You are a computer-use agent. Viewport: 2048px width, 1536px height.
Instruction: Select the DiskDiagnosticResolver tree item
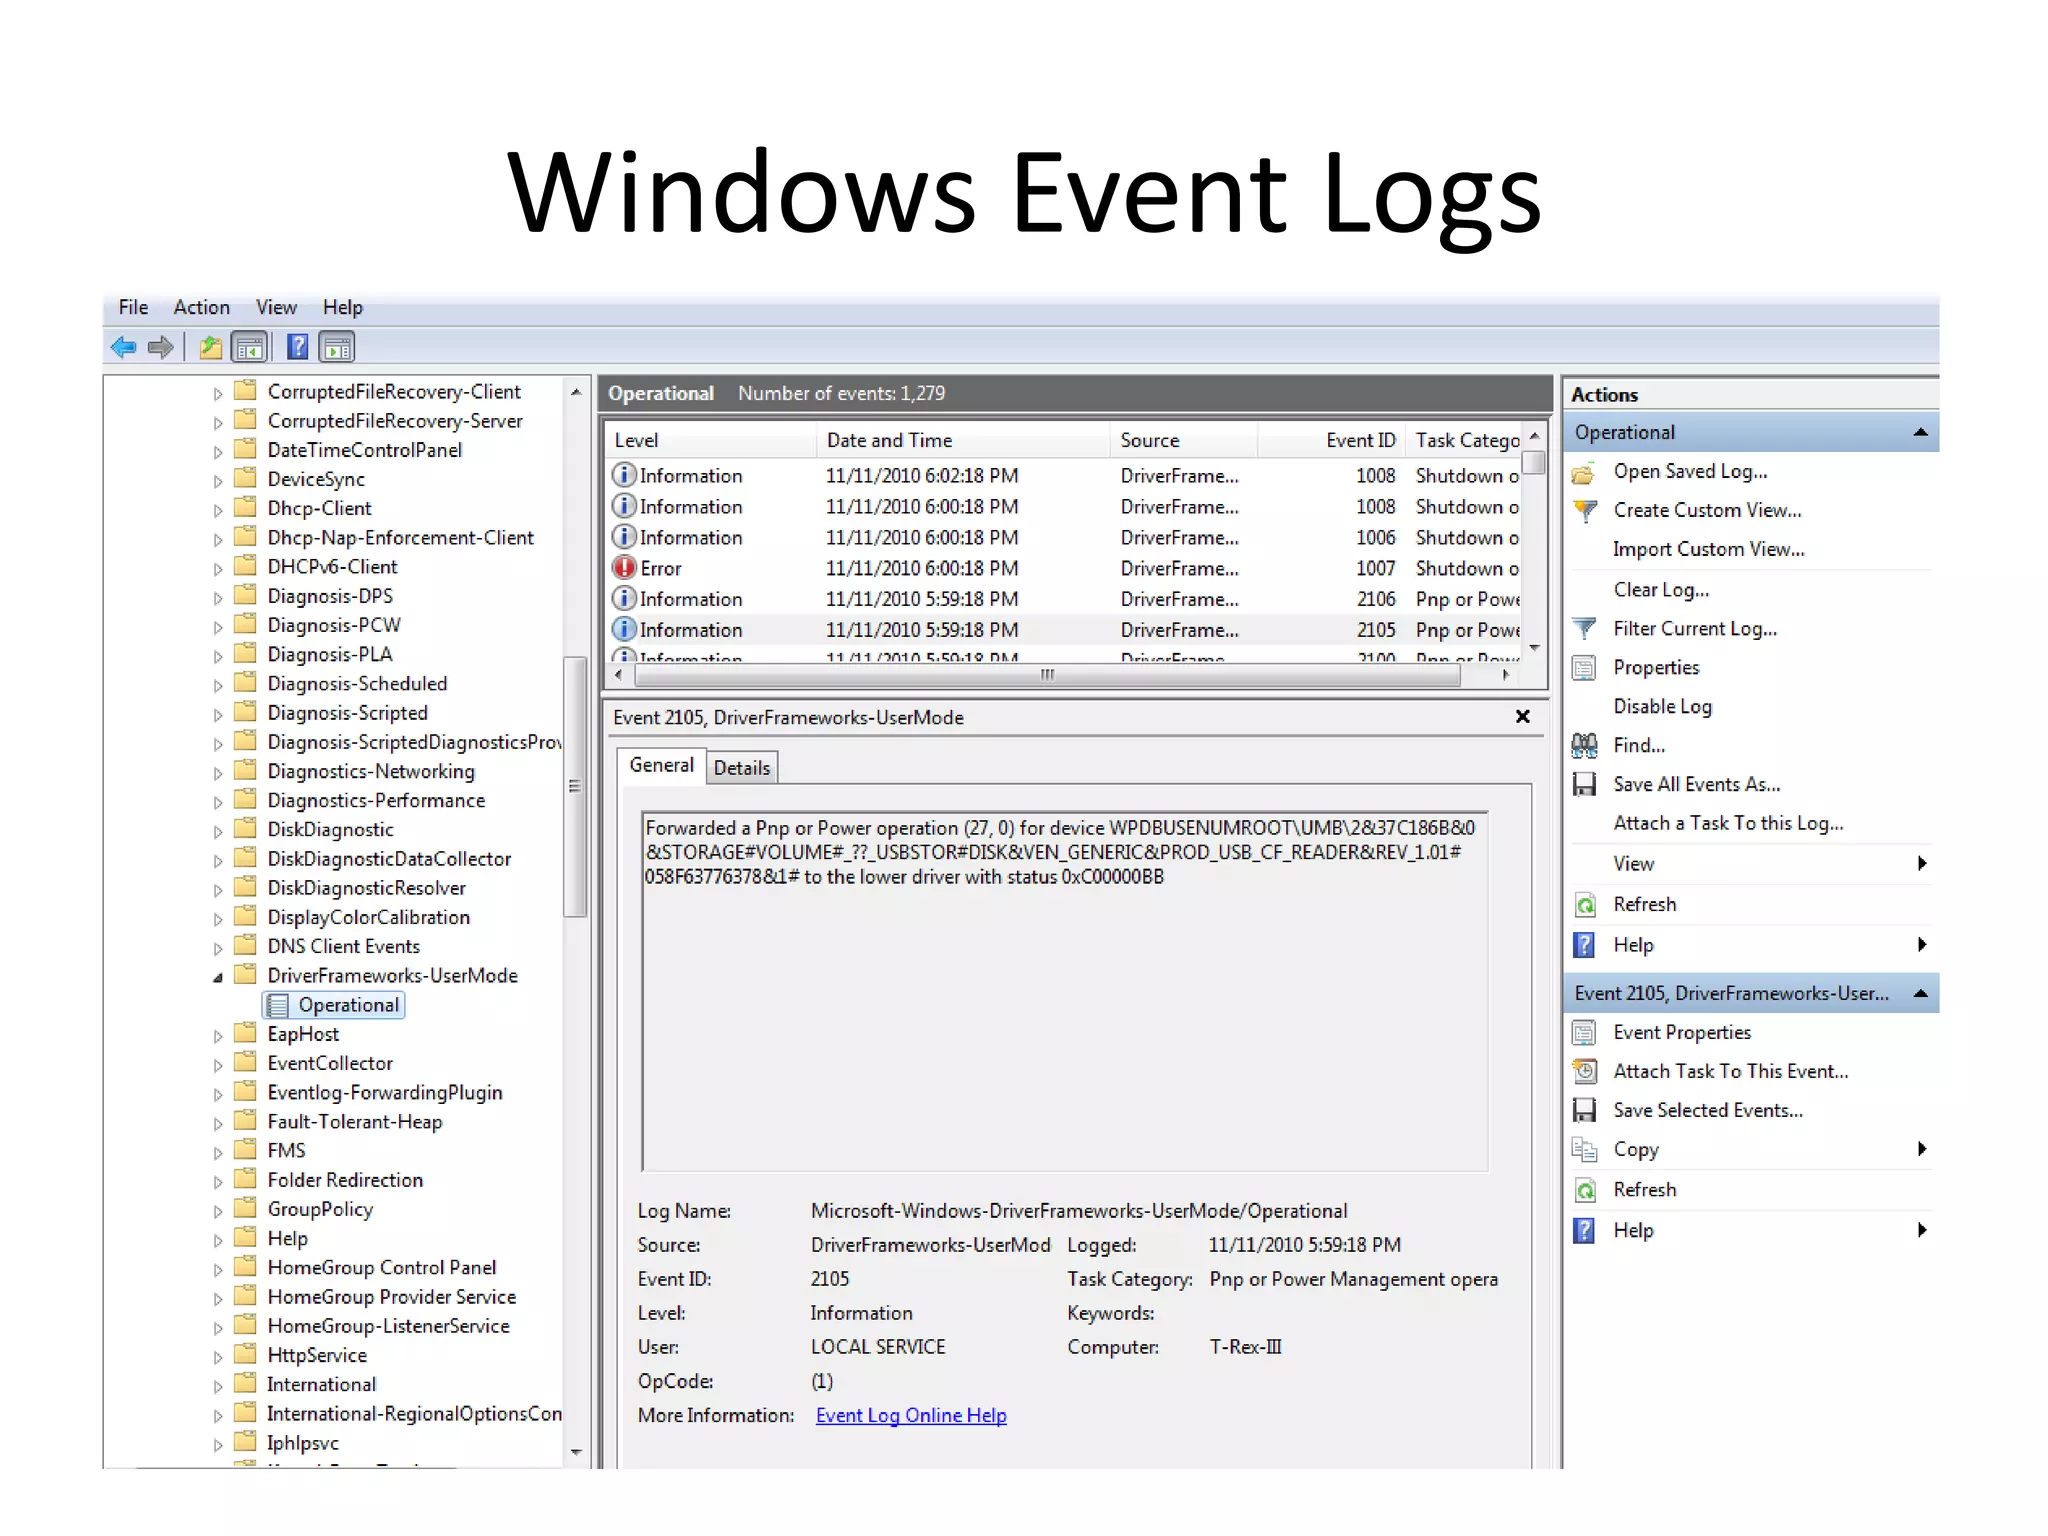pos(366,889)
